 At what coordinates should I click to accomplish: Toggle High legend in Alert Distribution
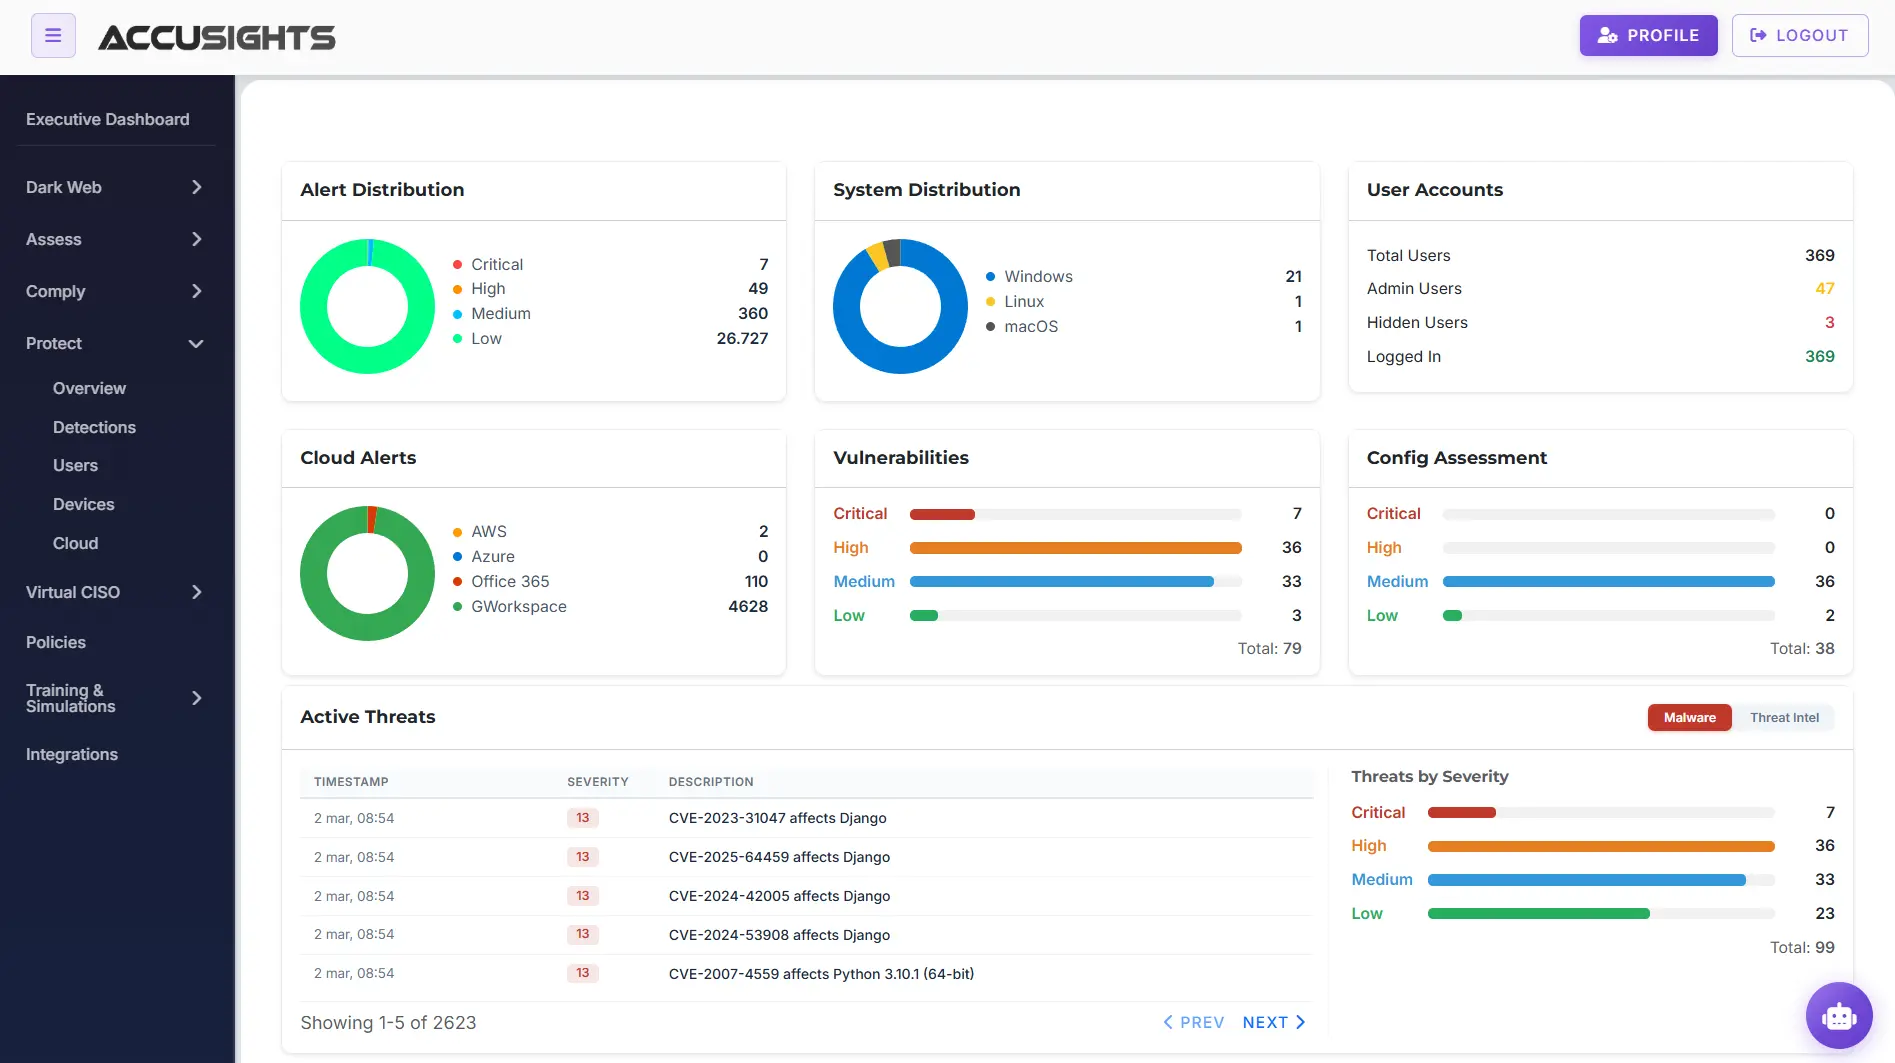(x=479, y=288)
